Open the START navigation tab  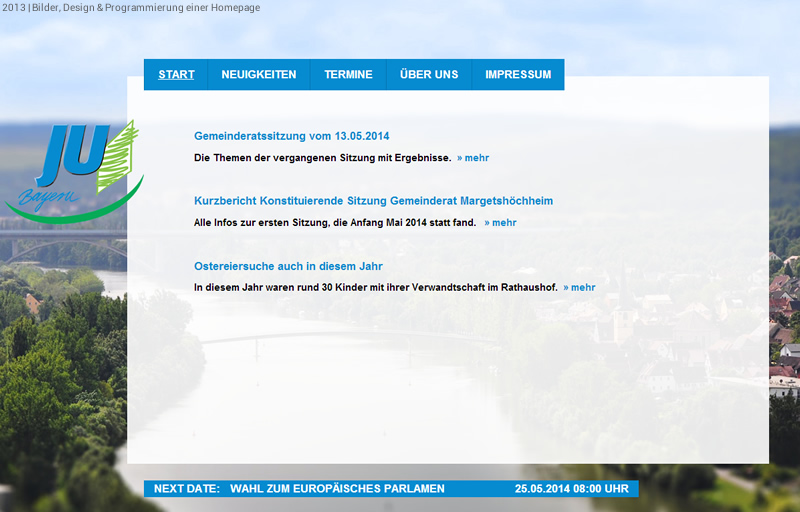click(x=176, y=74)
